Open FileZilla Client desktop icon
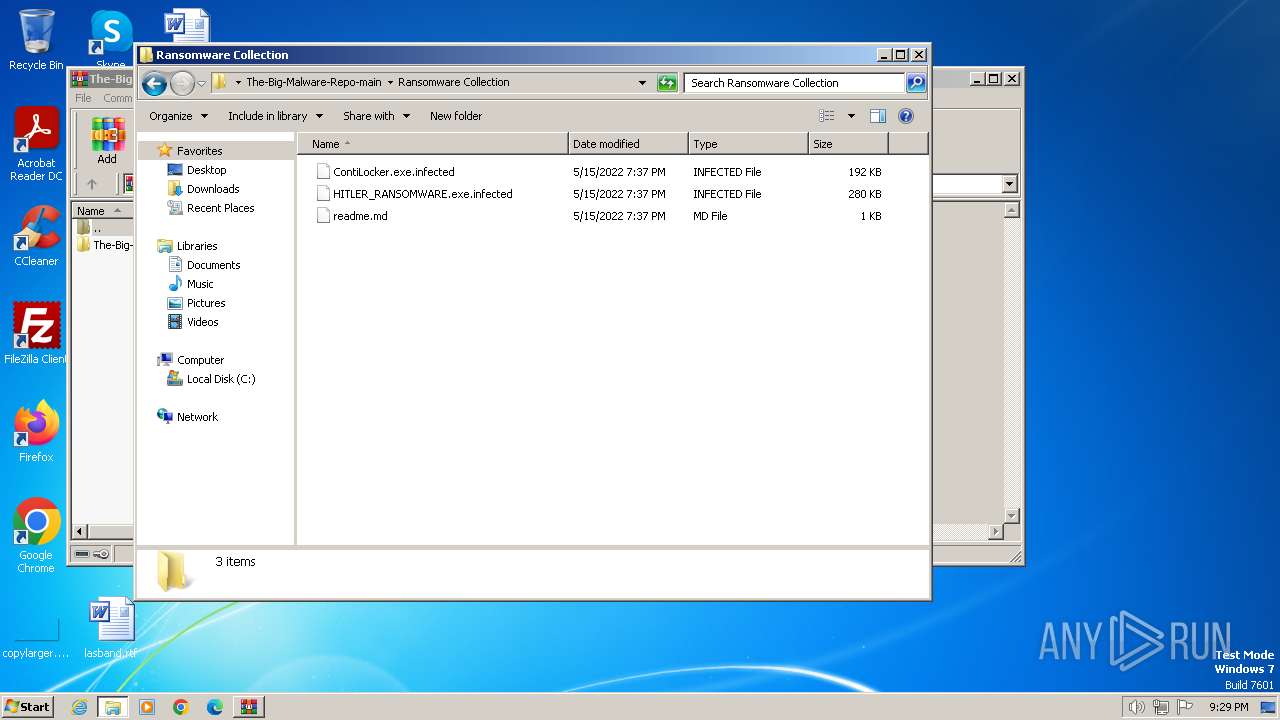Screen dimensions: 1280x720 (x=36, y=333)
